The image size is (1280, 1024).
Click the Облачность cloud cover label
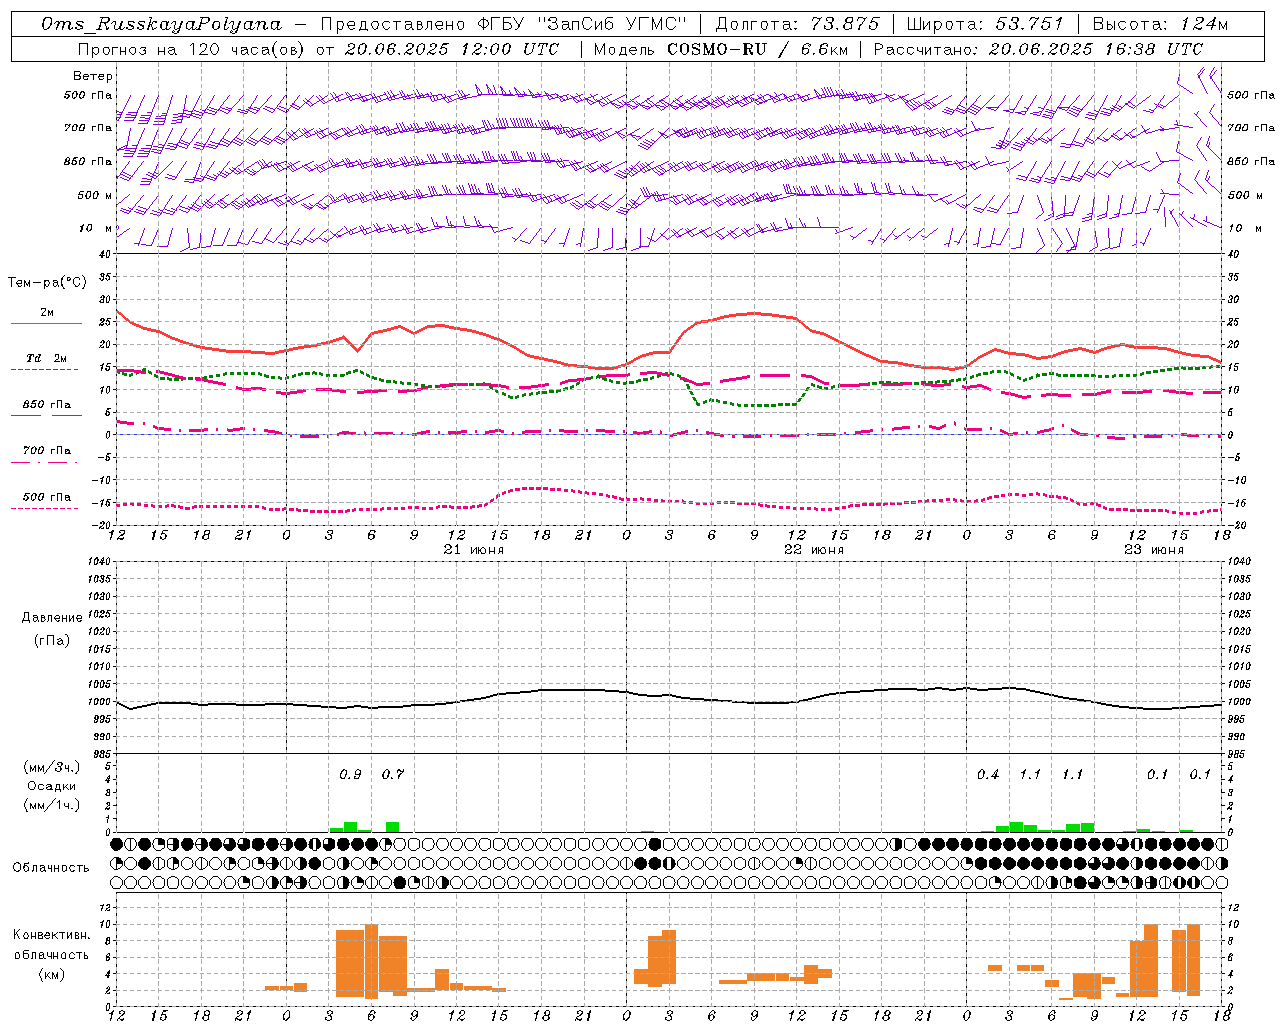[51, 867]
